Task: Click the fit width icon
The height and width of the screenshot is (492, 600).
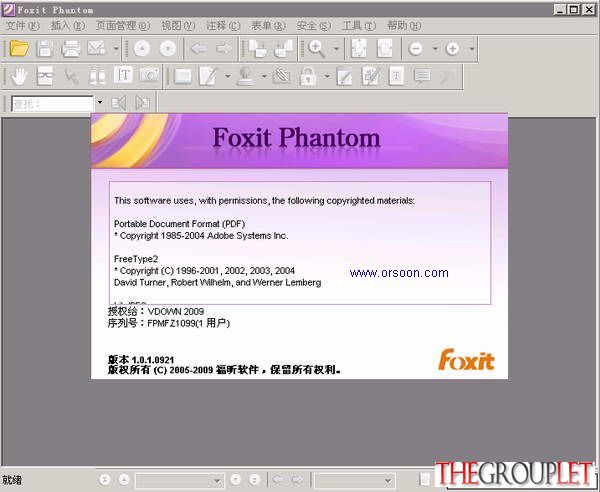Action: click(385, 49)
